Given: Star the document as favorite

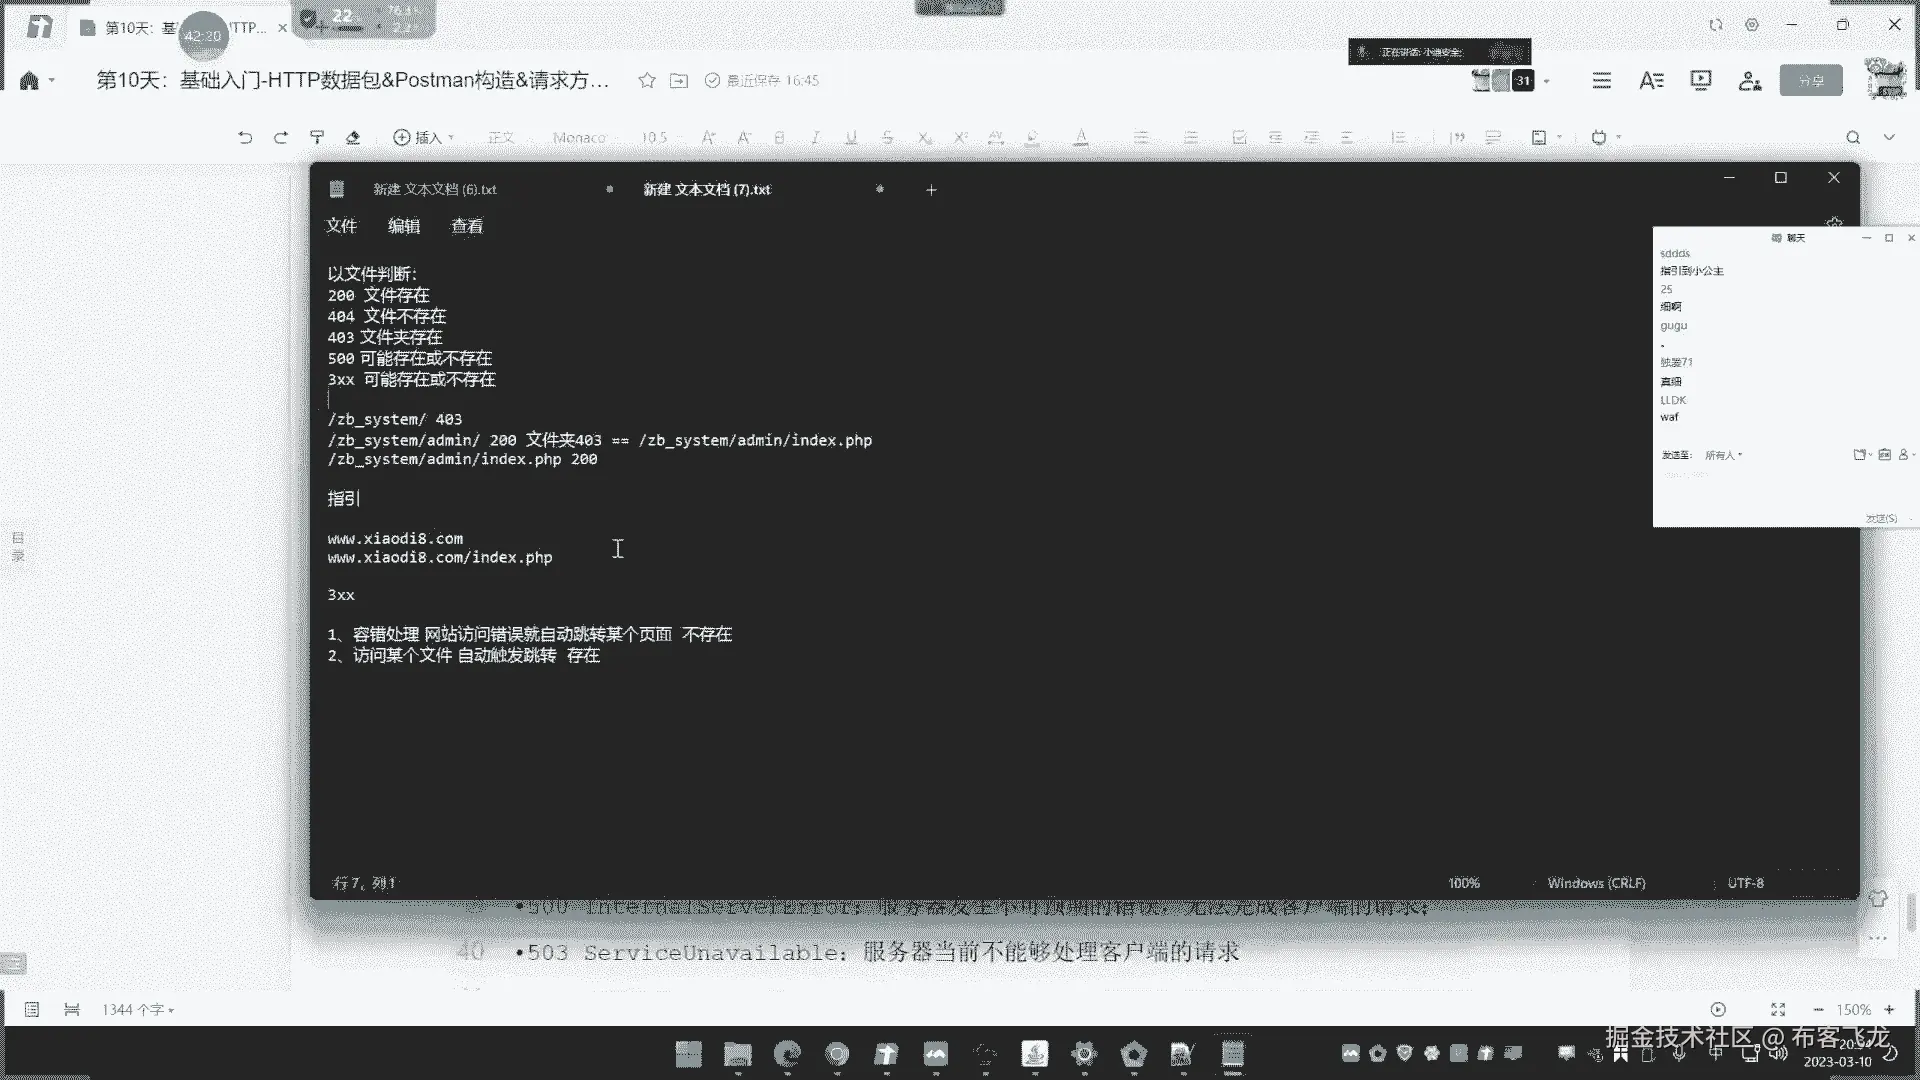Looking at the screenshot, I should coord(647,81).
